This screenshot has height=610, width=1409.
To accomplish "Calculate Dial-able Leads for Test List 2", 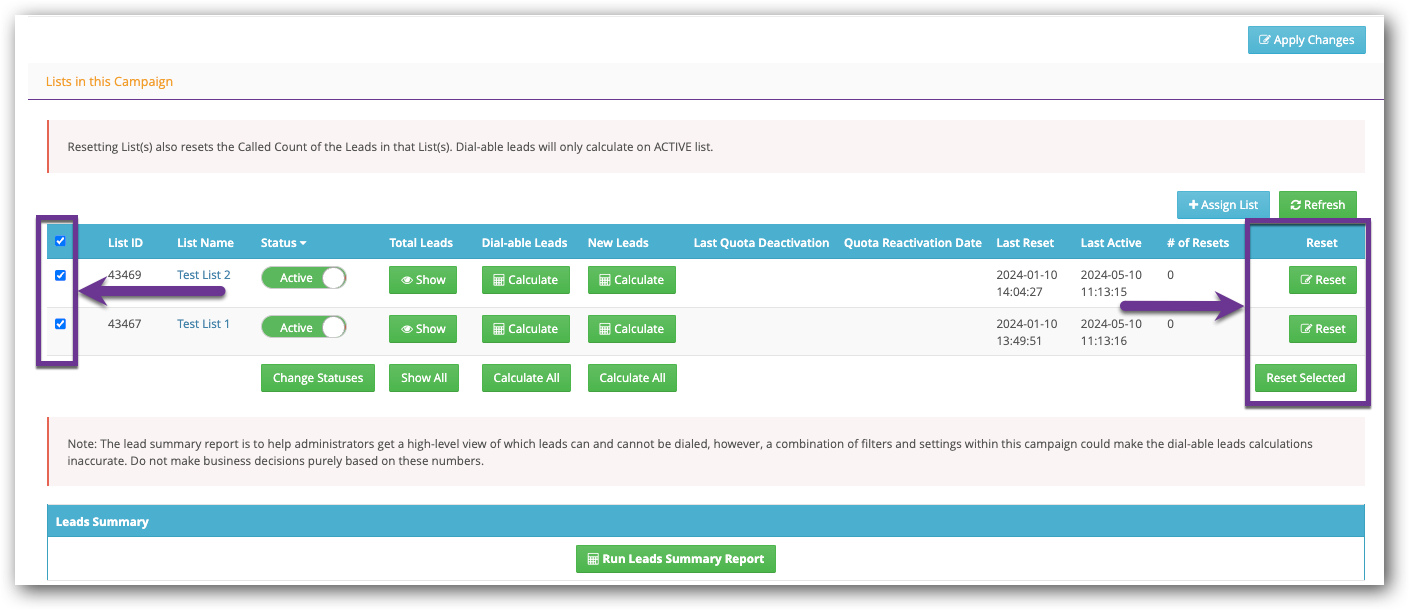I will pyautogui.click(x=525, y=280).
